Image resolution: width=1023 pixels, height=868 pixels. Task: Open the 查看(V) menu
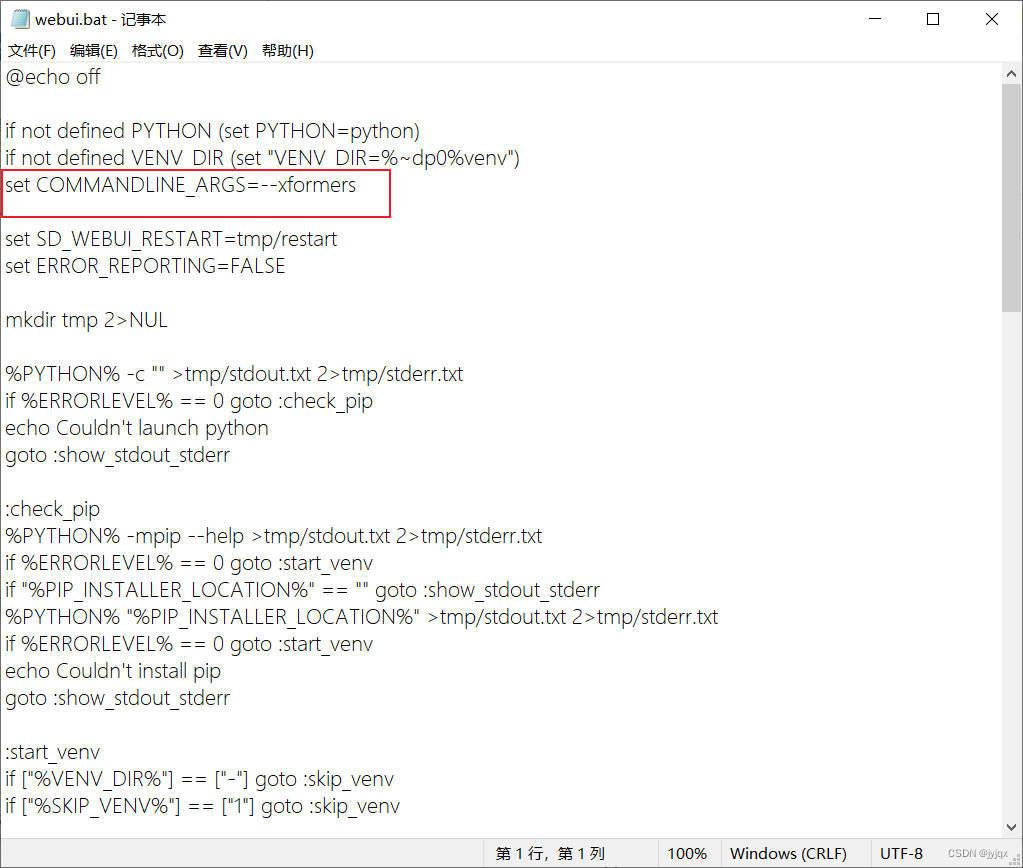click(x=223, y=51)
